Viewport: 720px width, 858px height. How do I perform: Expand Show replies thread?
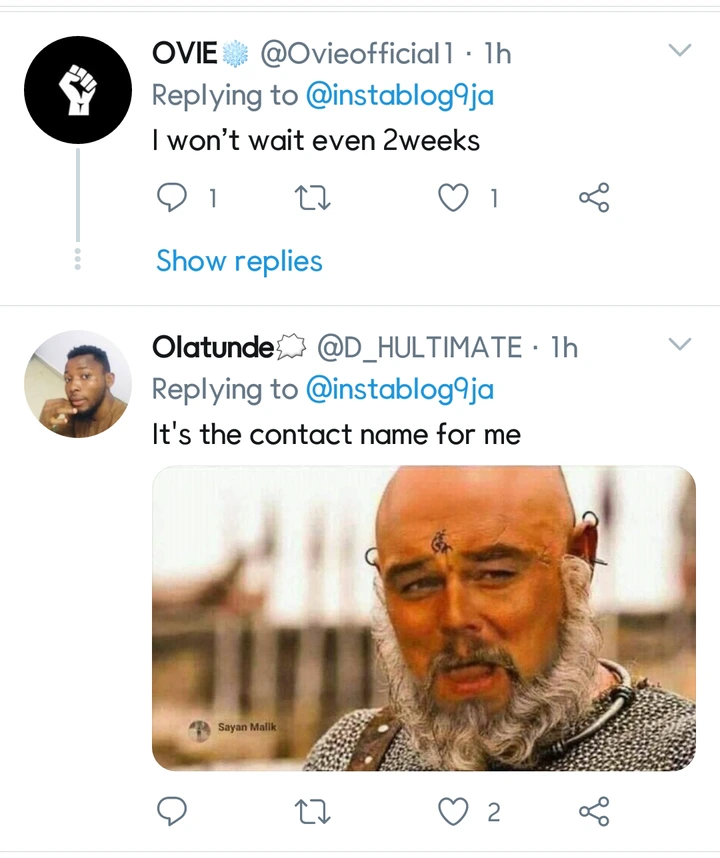click(x=239, y=261)
